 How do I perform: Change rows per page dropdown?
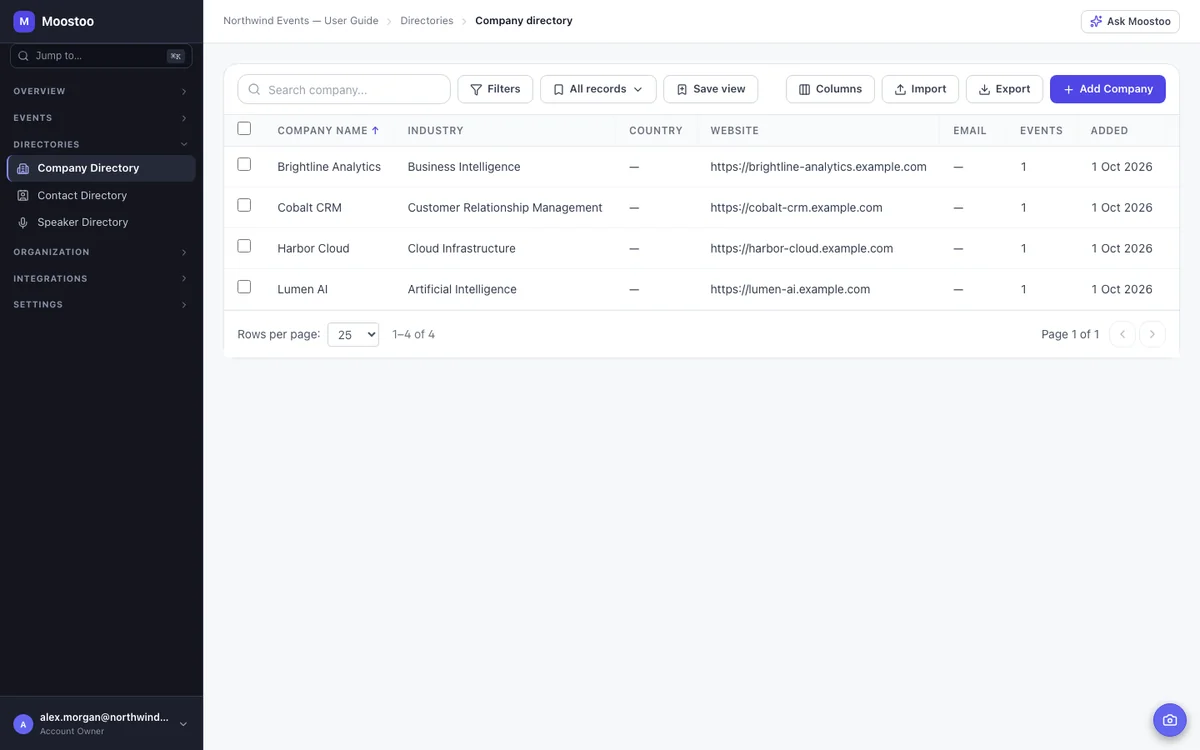353,334
